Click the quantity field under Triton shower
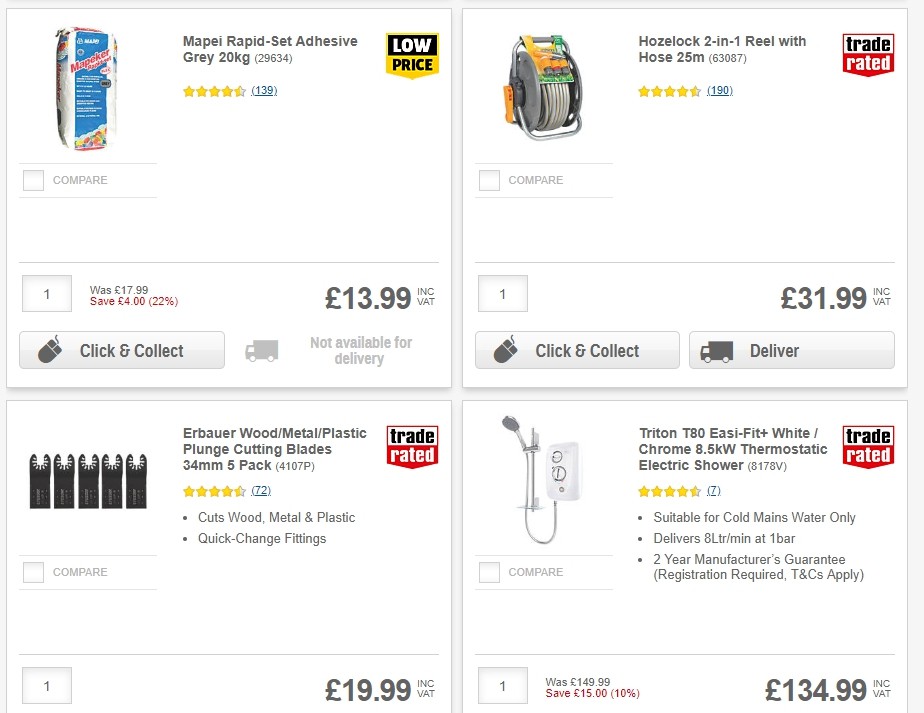 tap(502, 685)
